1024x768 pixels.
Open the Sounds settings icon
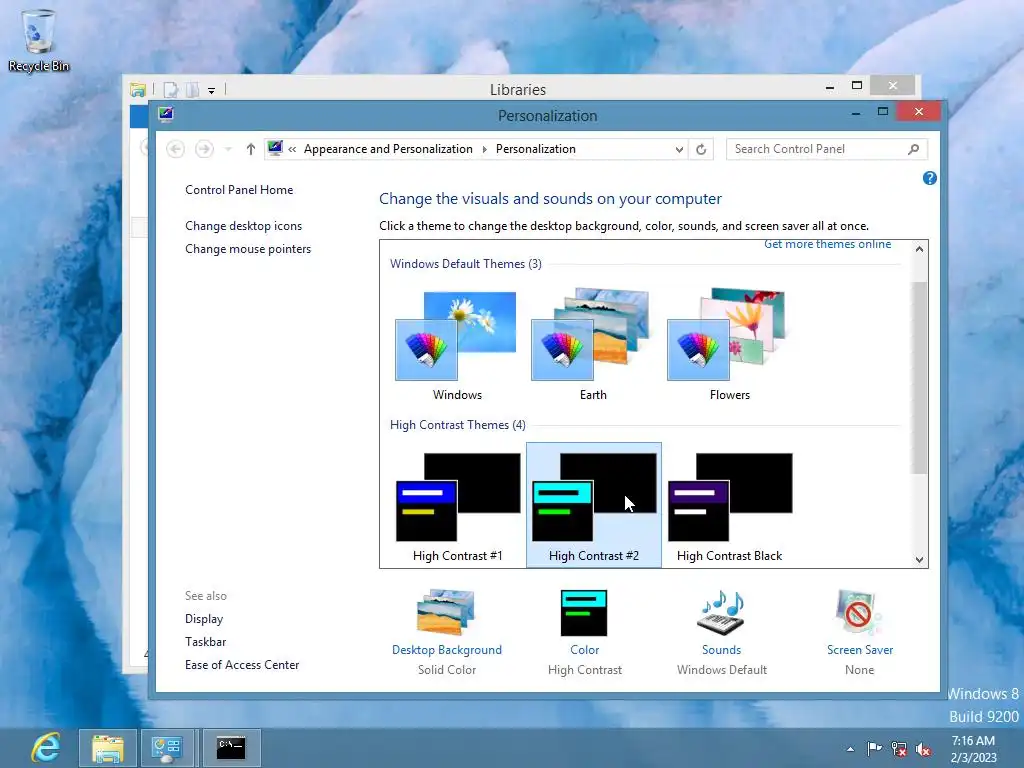pyautogui.click(x=721, y=613)
